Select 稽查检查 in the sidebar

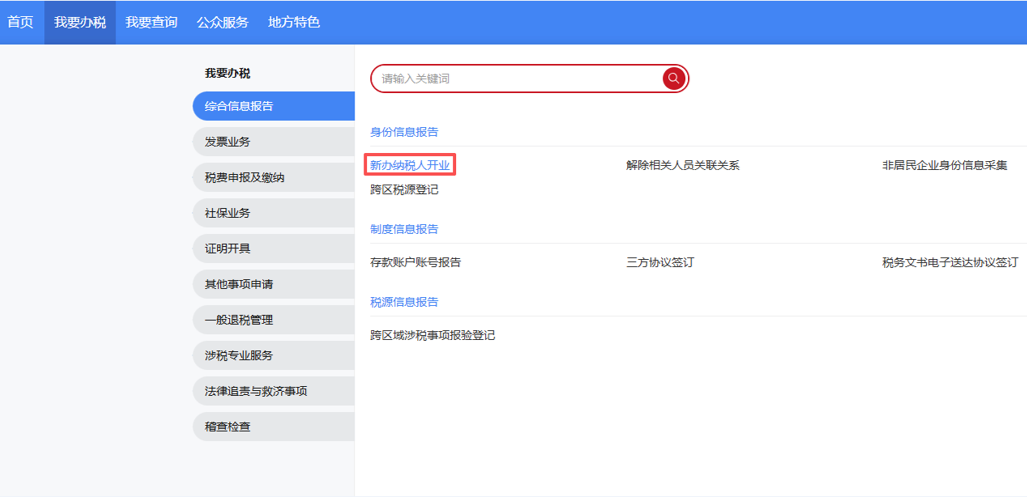pyautogui.click(x=274, y=427)
